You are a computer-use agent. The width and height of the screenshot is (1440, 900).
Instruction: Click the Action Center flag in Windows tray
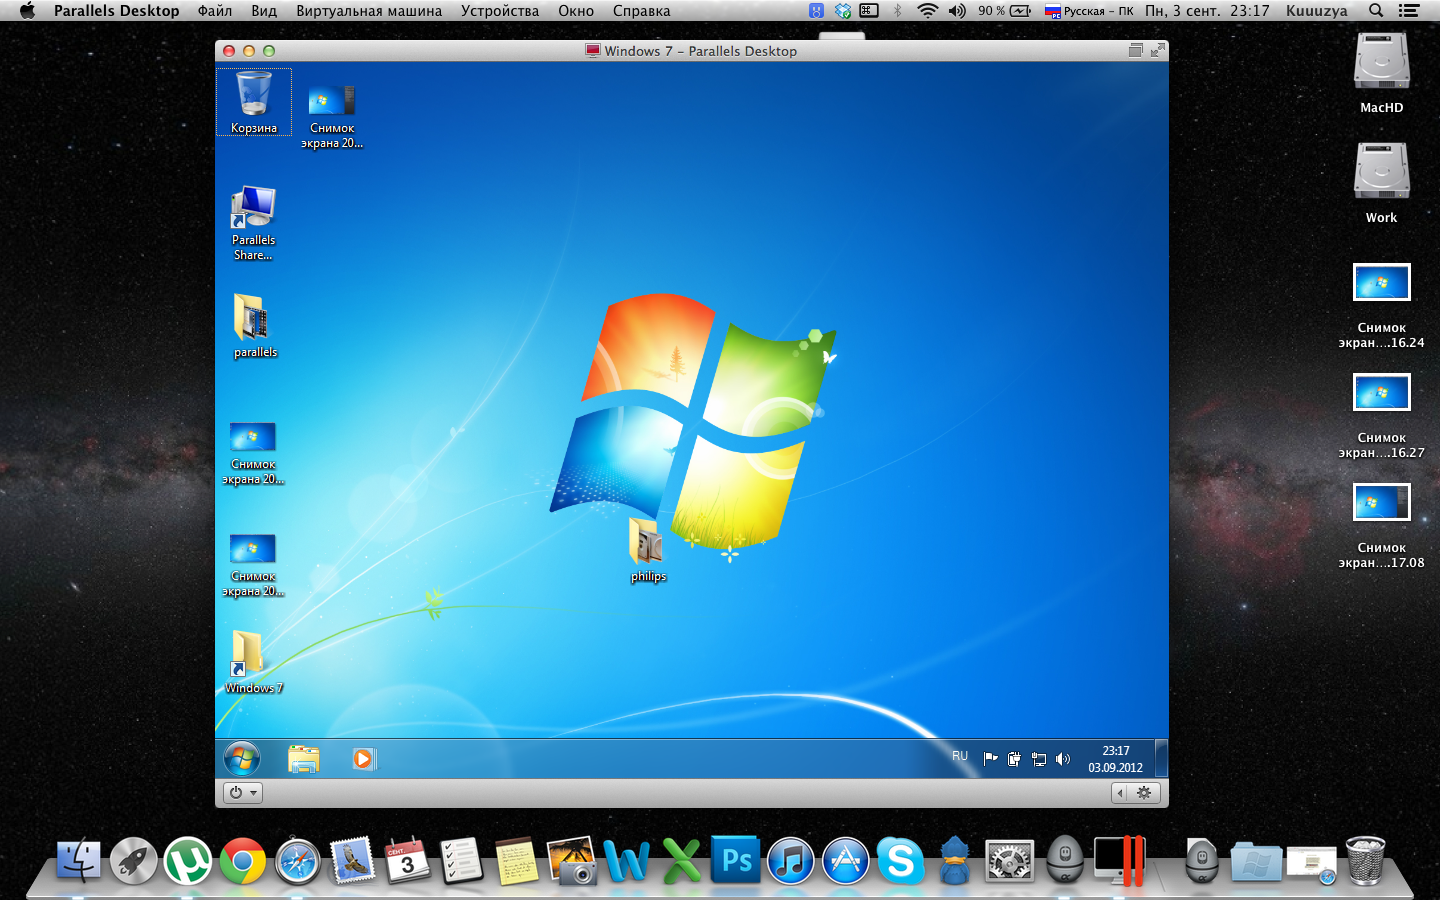pyautogui.click(x=991, y=759)
